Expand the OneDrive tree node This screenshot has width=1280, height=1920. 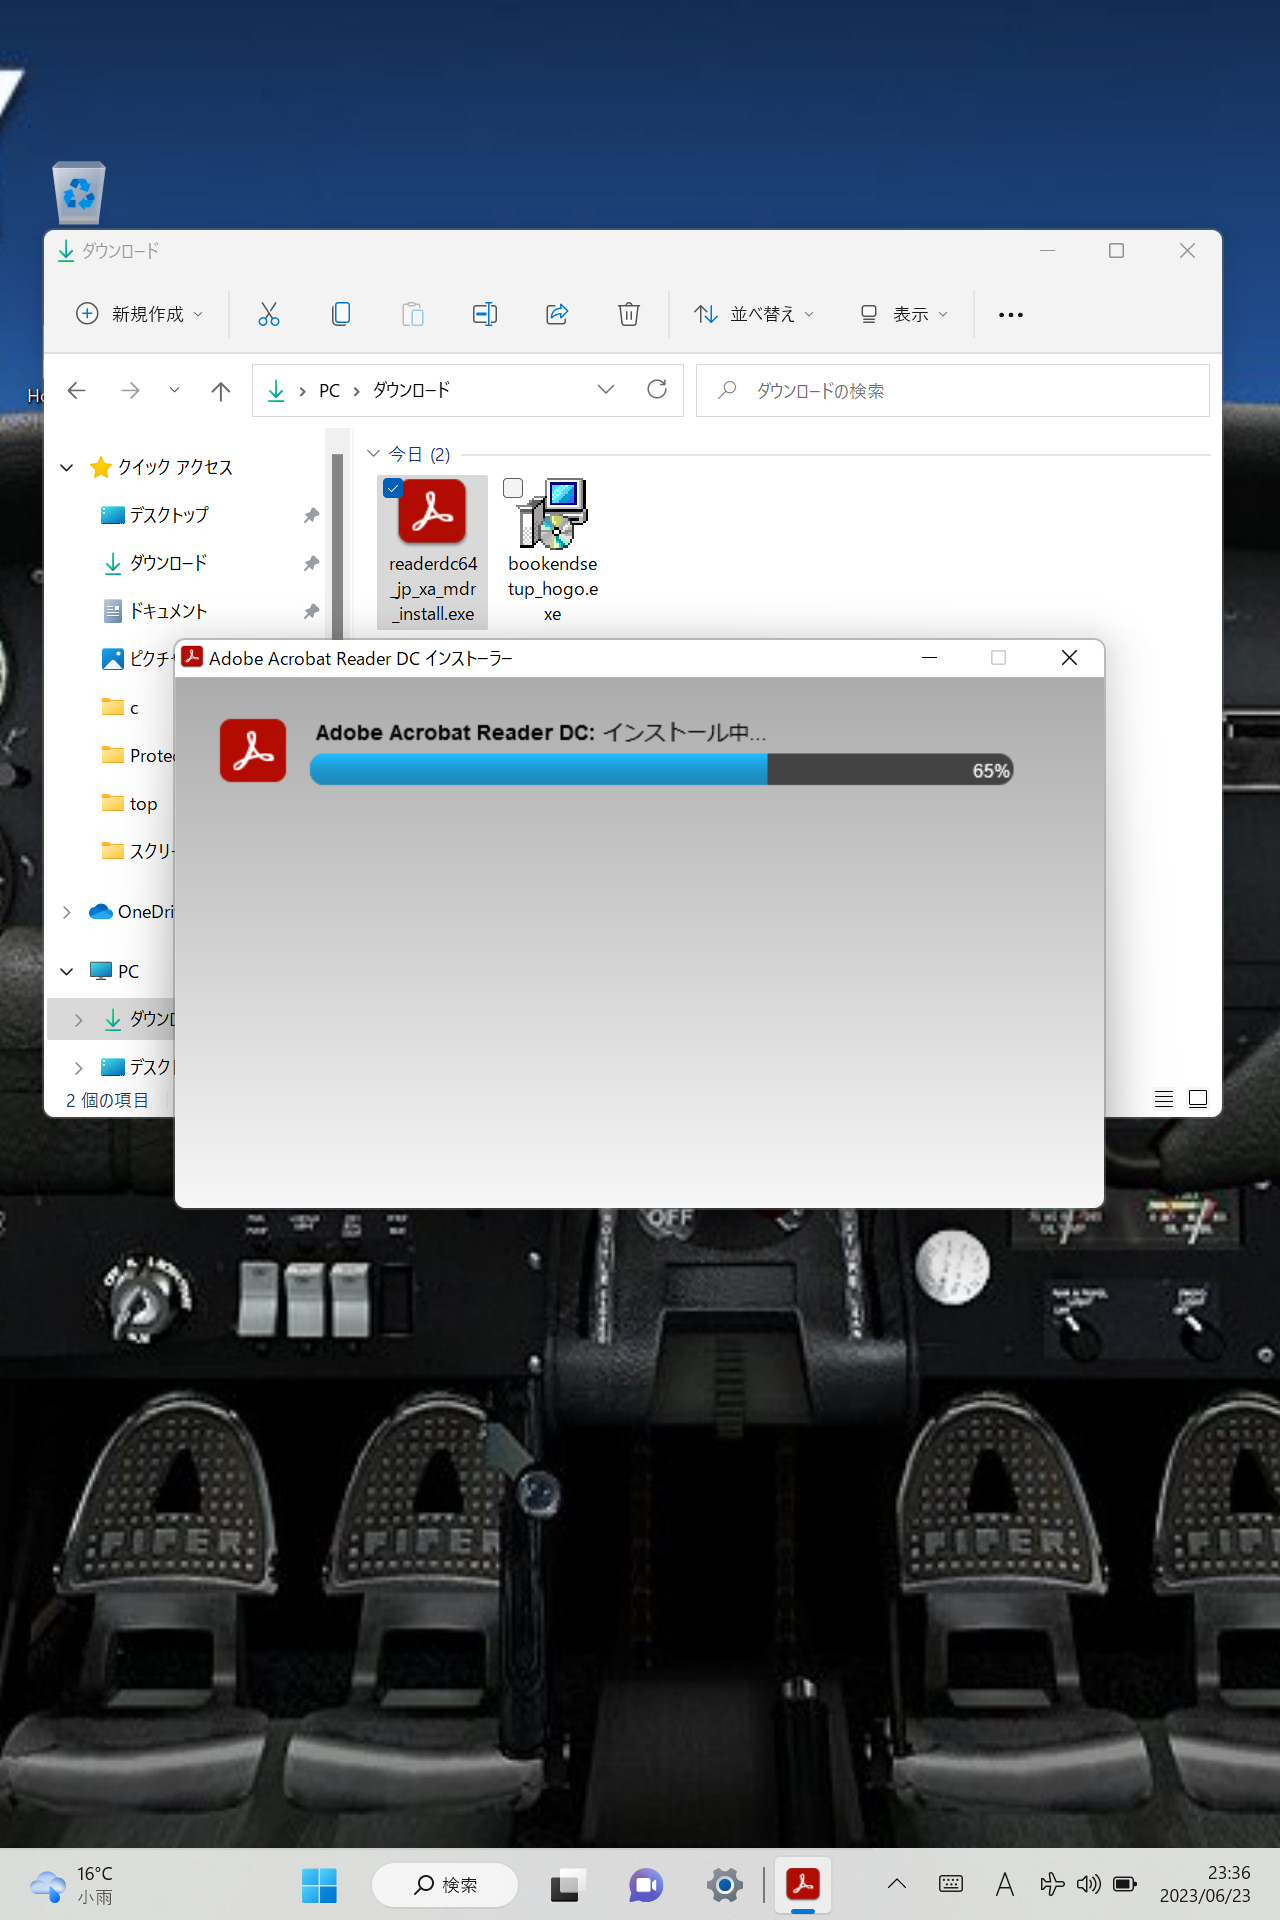(x=67, y=912)
